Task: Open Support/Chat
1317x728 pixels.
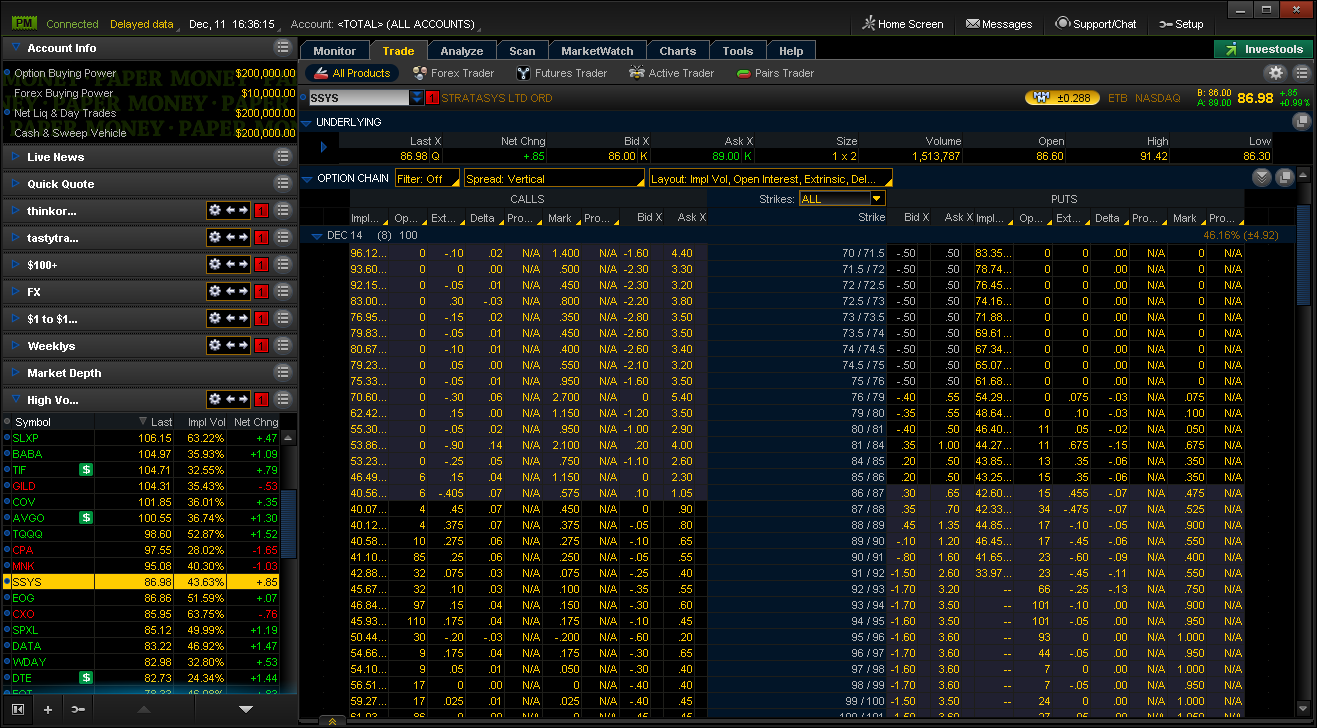Action: (x=1096, y=24)
